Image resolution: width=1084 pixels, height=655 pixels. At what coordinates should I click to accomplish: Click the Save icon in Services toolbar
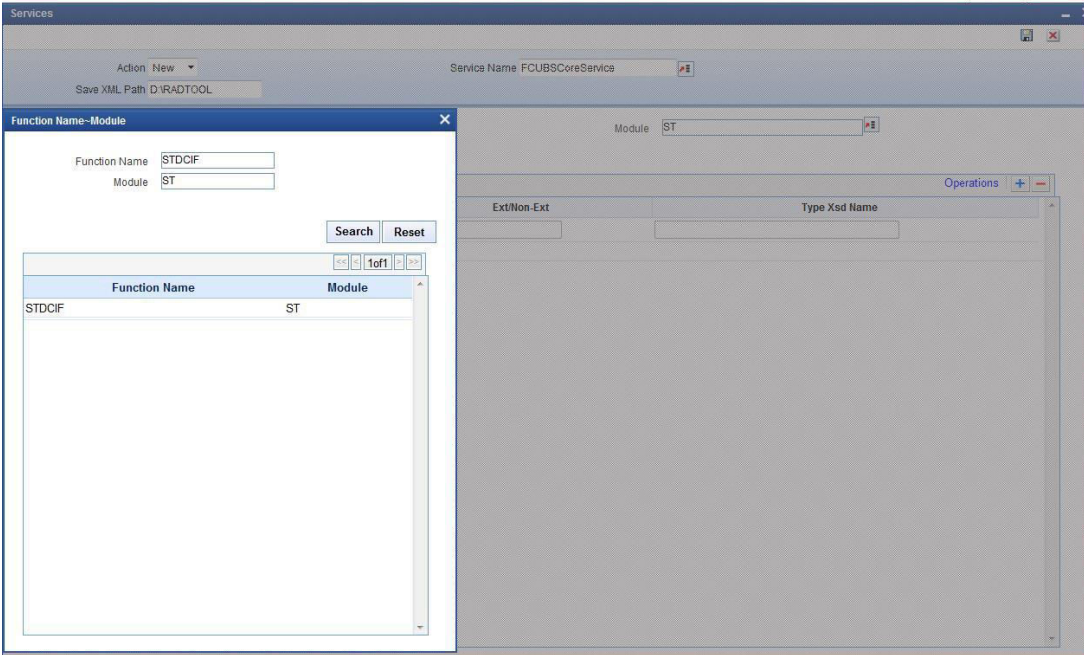(1027, 35)
